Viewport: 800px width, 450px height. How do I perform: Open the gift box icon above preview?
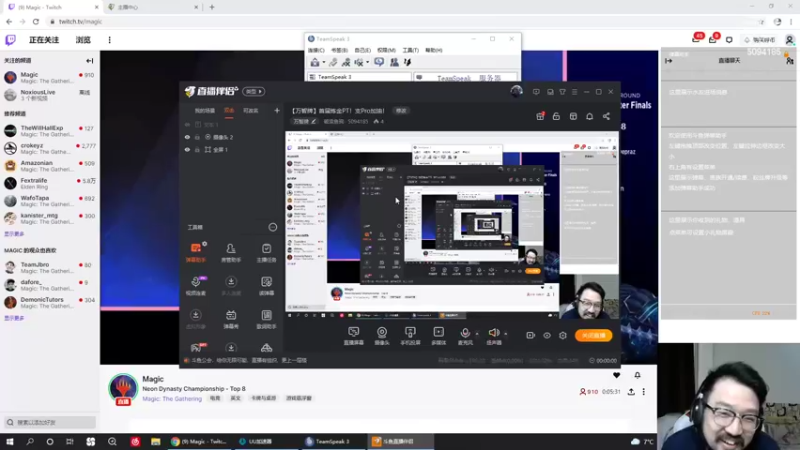point(540,116)
